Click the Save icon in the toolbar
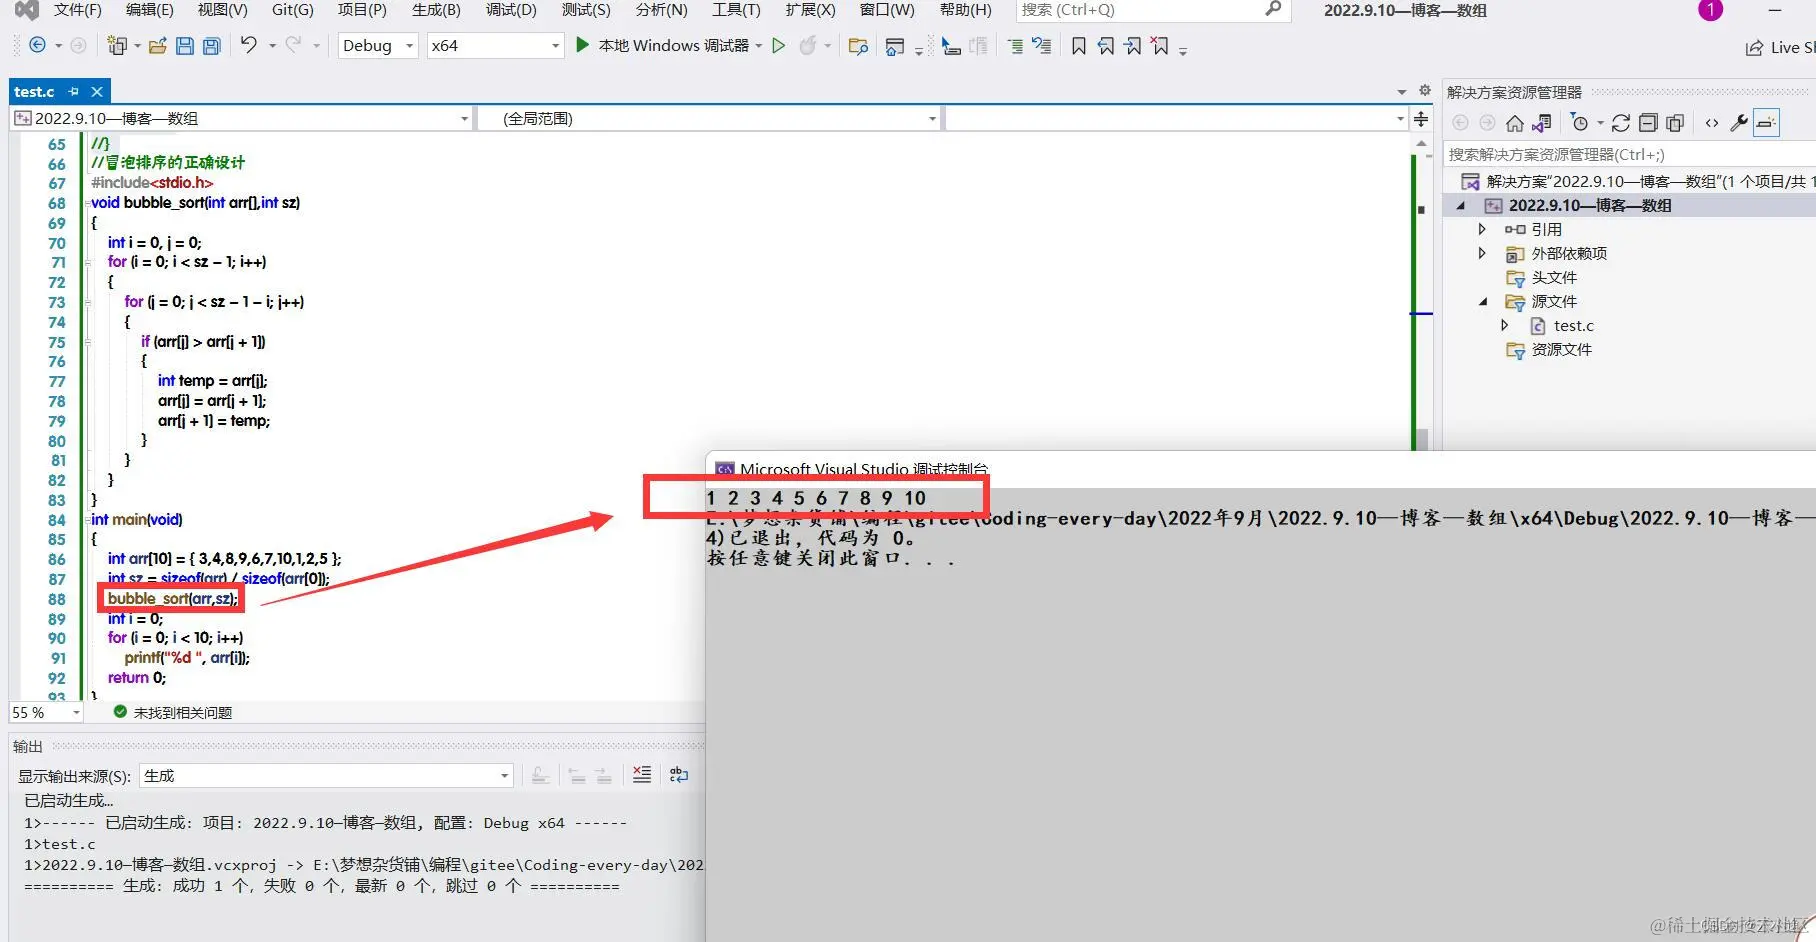This screenshot has width=1816, height=942. (x=185, y=46)
